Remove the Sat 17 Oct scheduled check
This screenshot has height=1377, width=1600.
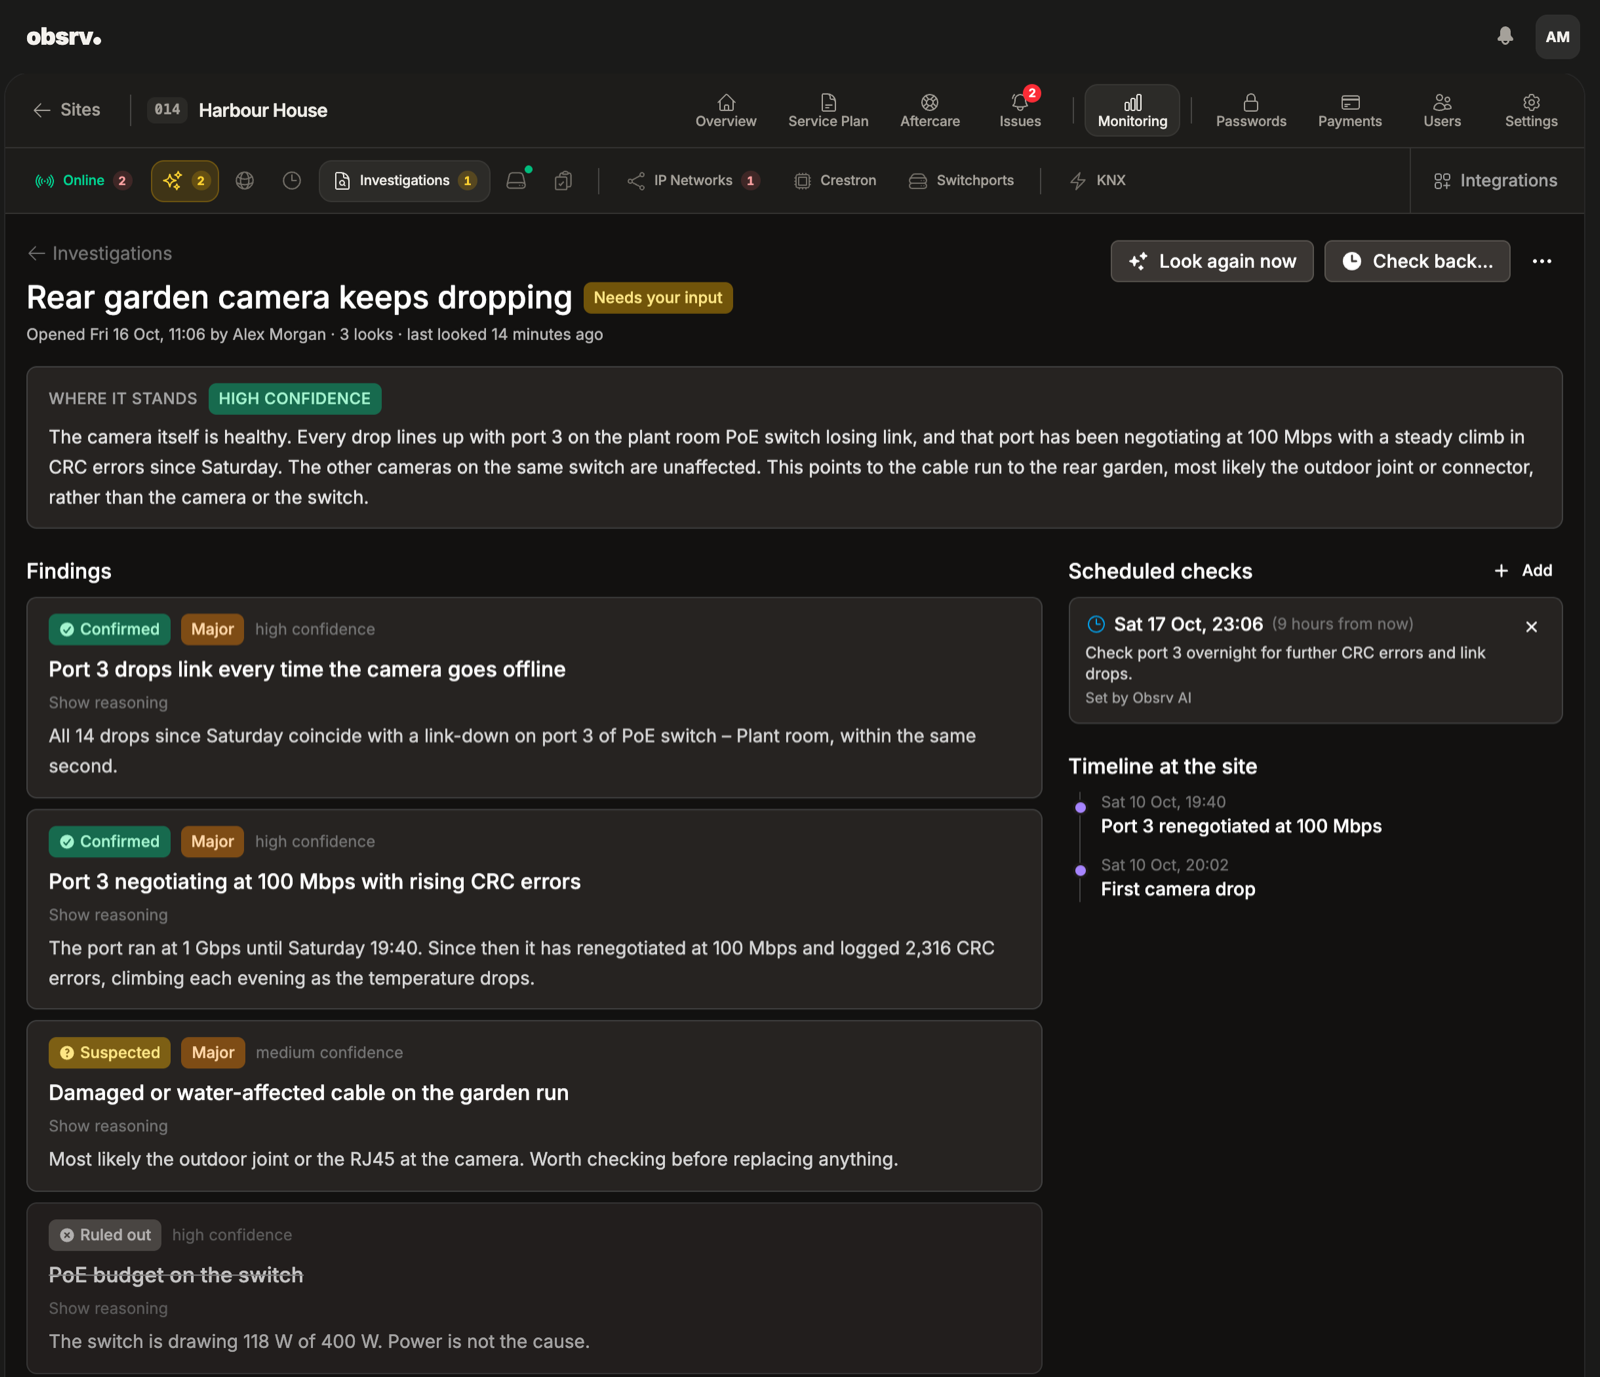1531,627
